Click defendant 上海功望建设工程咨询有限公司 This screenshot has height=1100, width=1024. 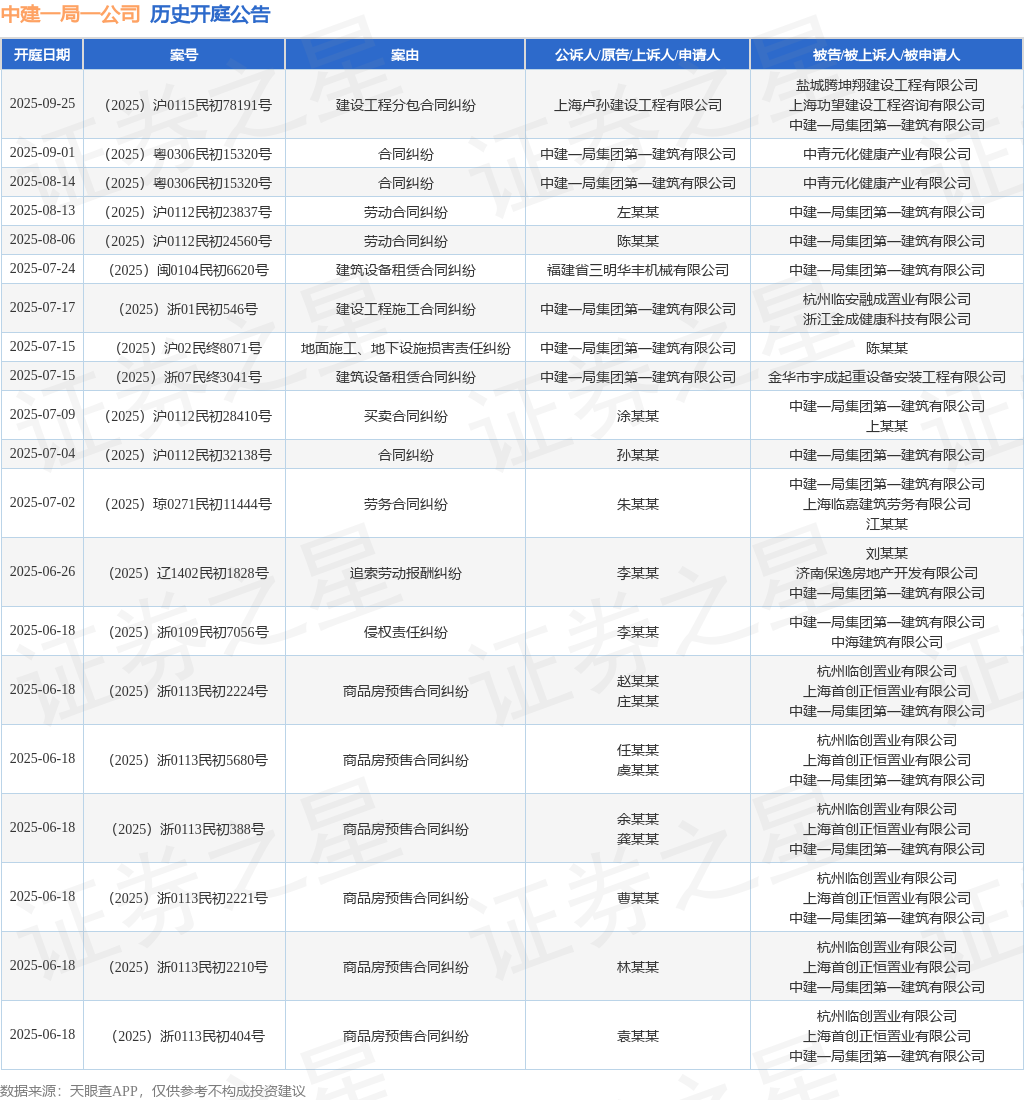887,105
